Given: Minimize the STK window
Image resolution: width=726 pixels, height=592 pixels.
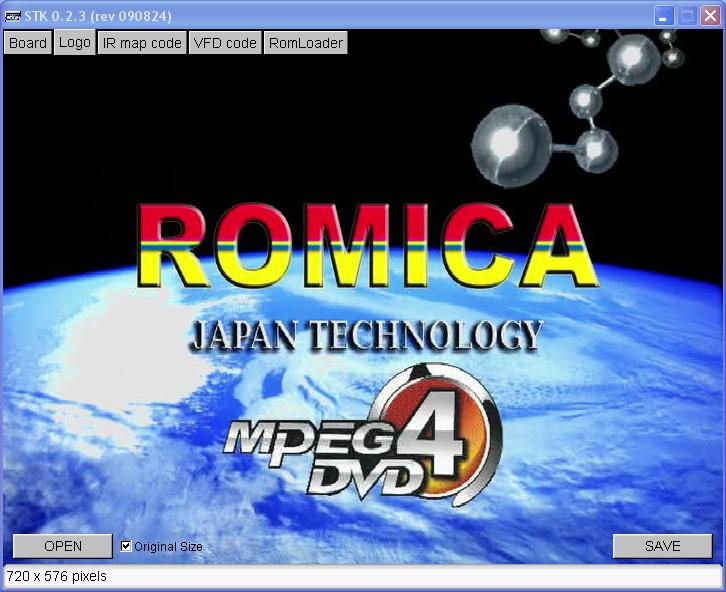Looking at the screenshot, I should point(663,16).
